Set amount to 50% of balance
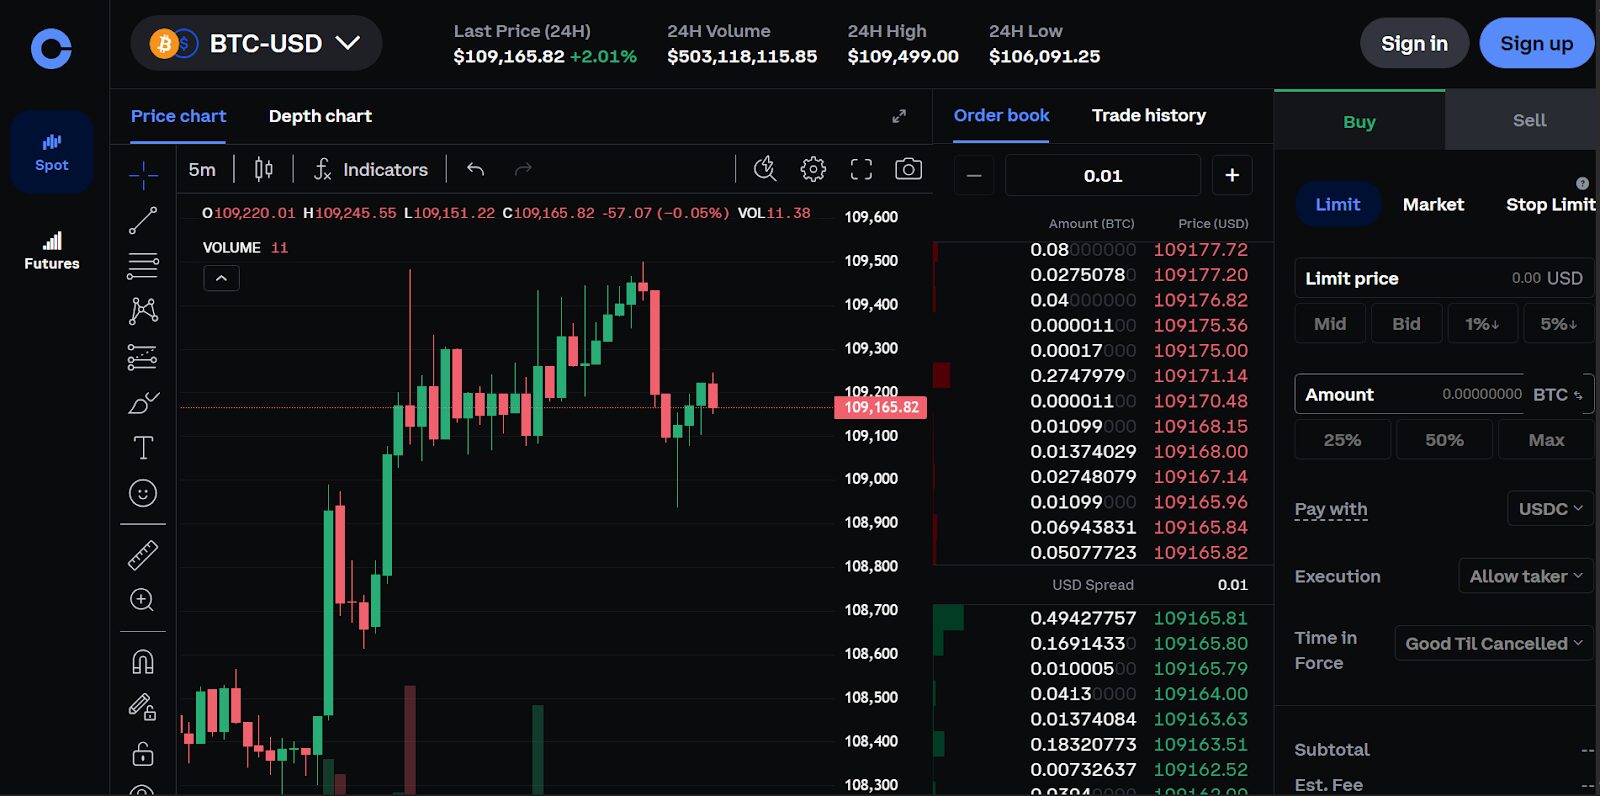This screenshot has width=1600, height=796. [x=1444, y=440]
